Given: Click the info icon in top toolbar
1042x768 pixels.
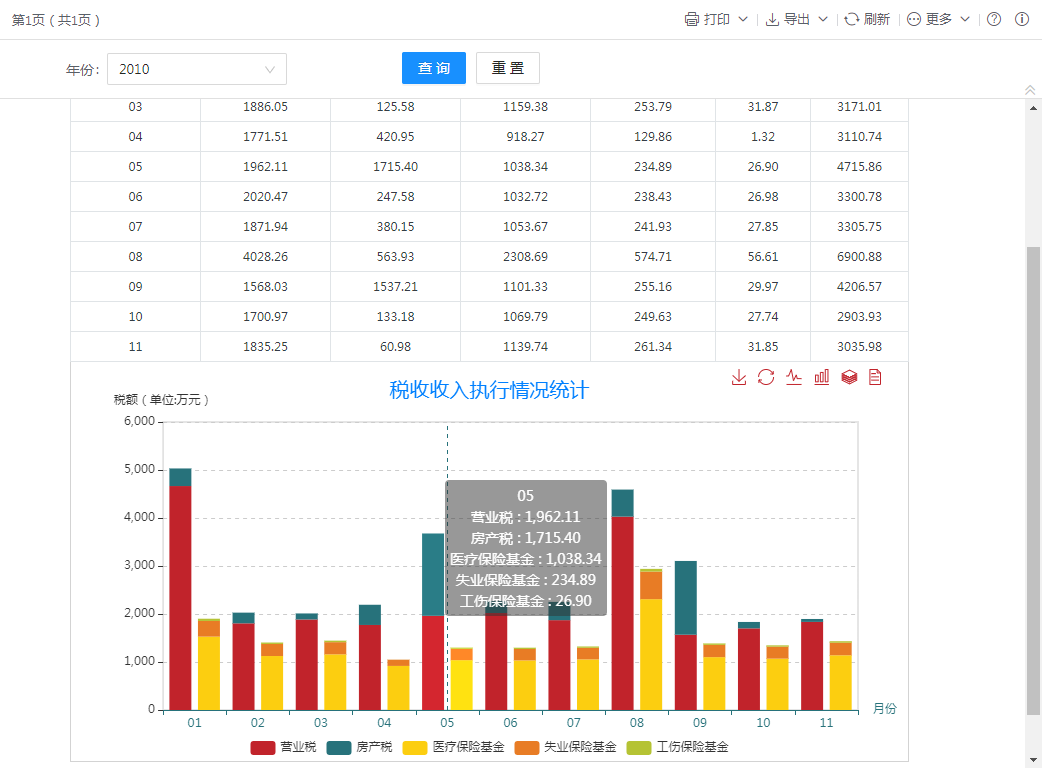Looking at the screenshot, I should tap(1022, 19).
